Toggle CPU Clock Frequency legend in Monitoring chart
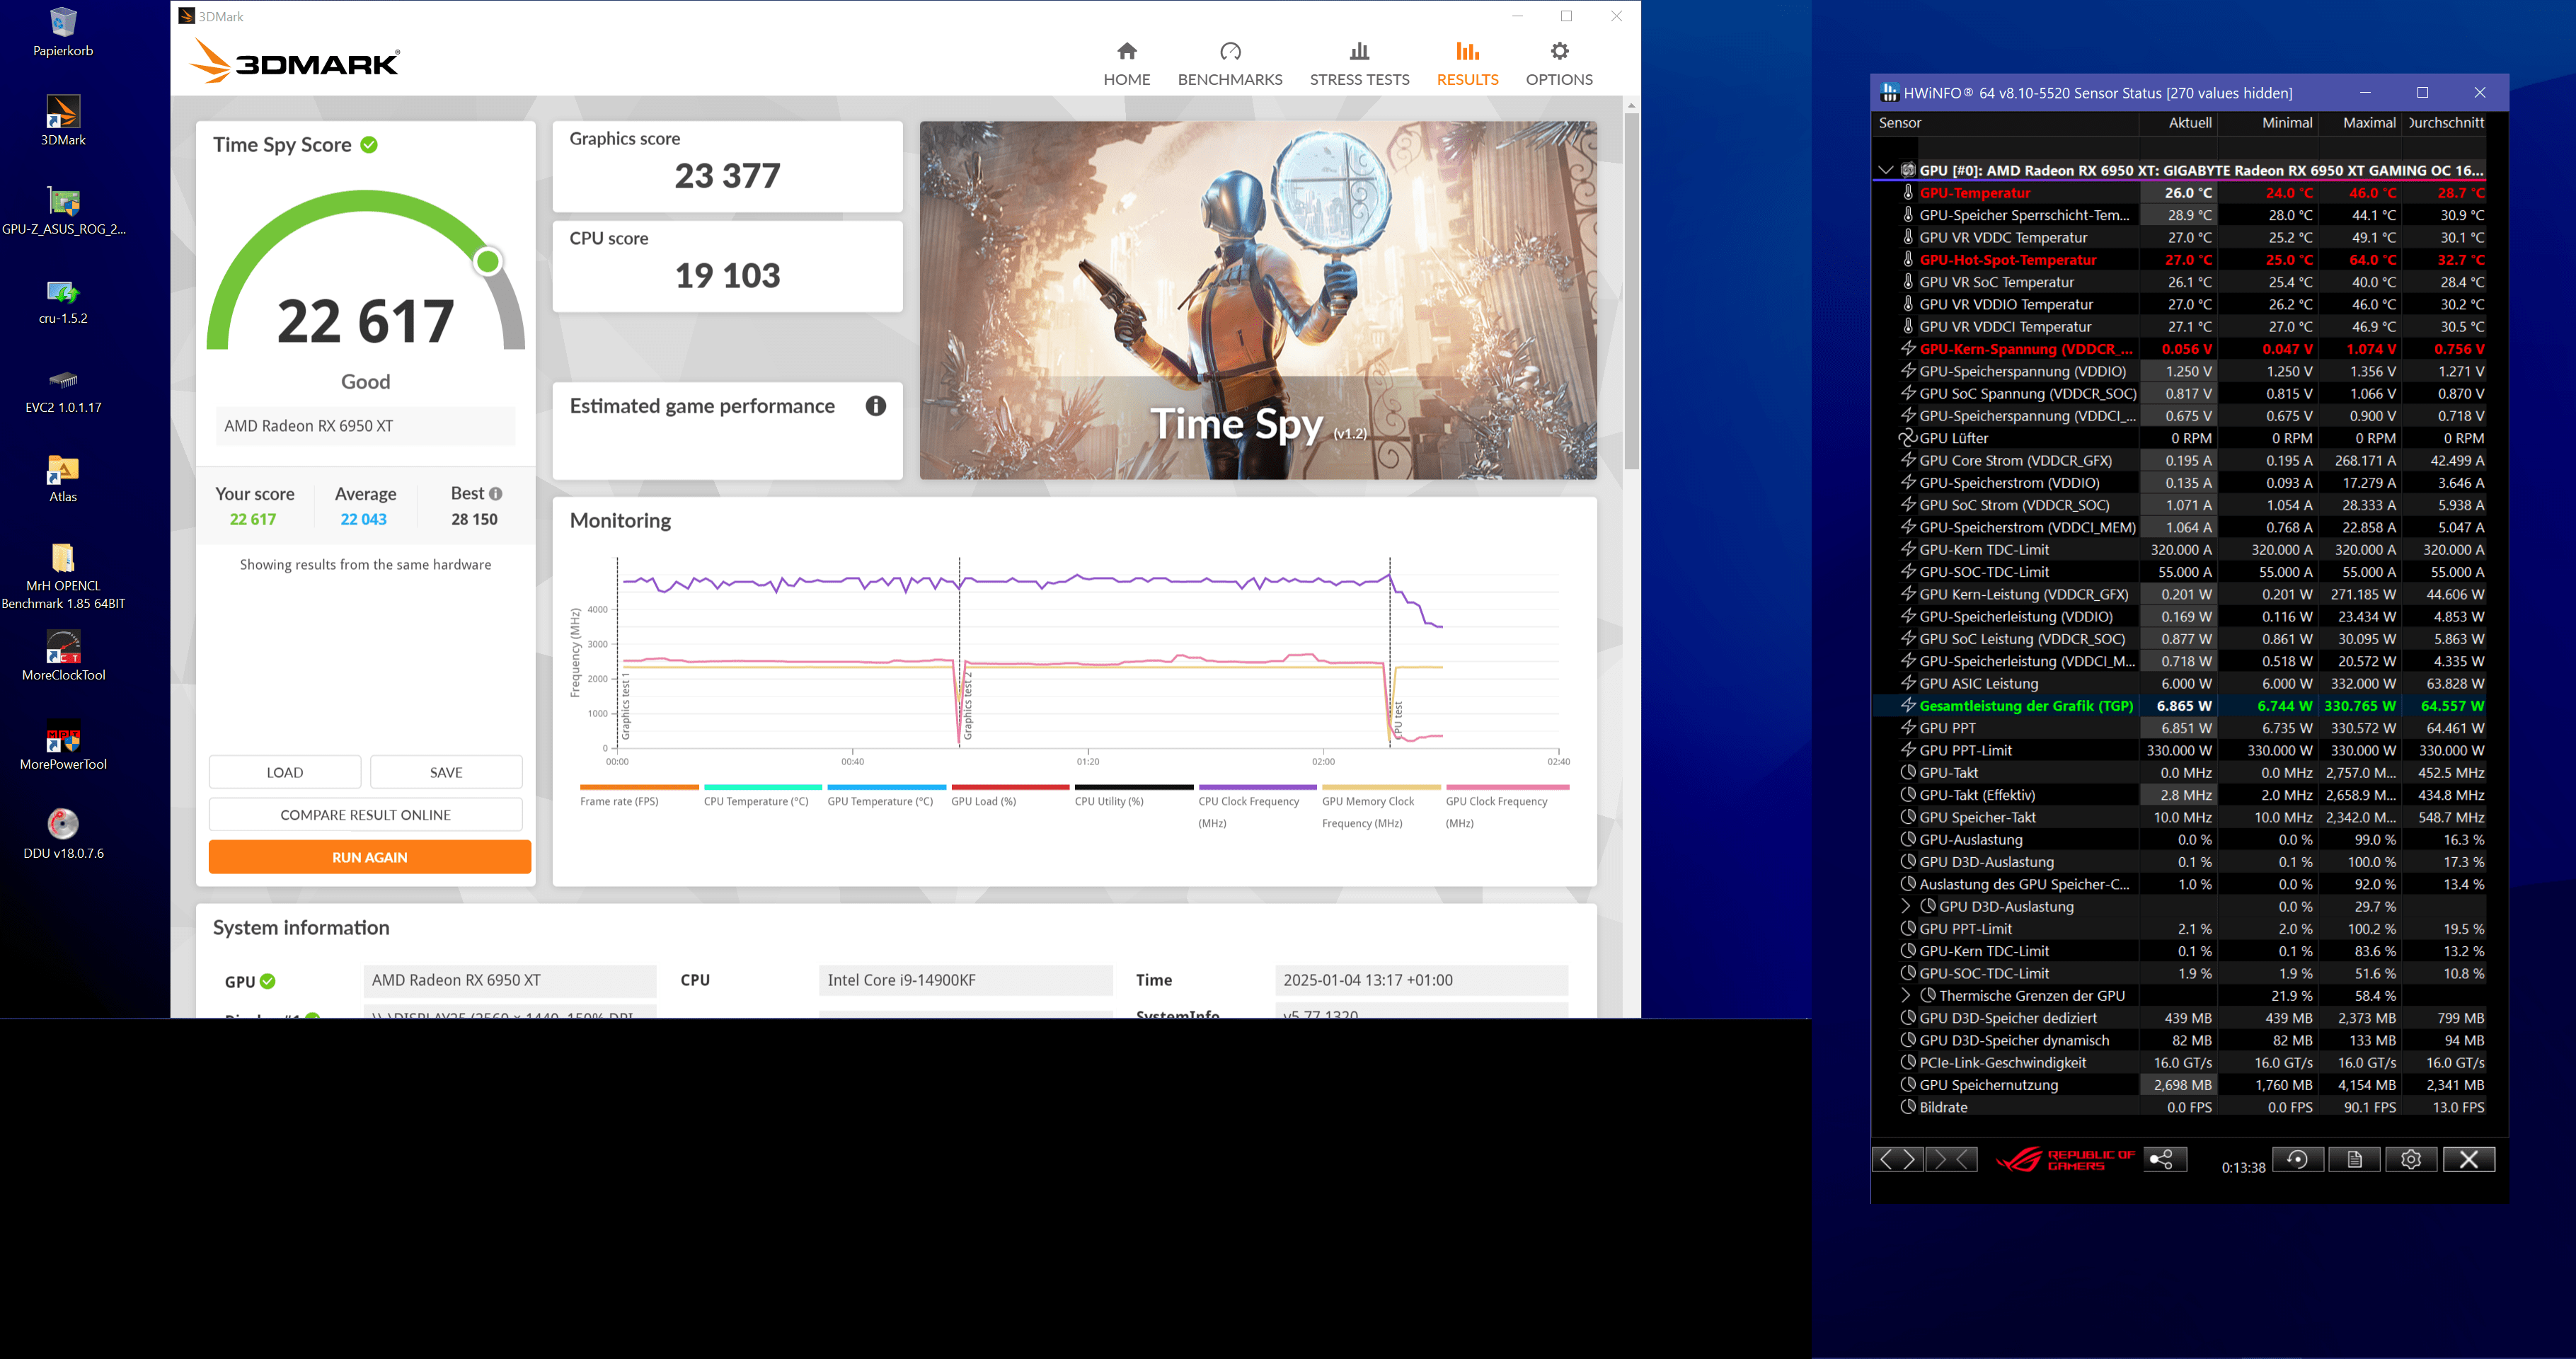Viewport: 2576px width, 1359px height. pos(1248,801)
